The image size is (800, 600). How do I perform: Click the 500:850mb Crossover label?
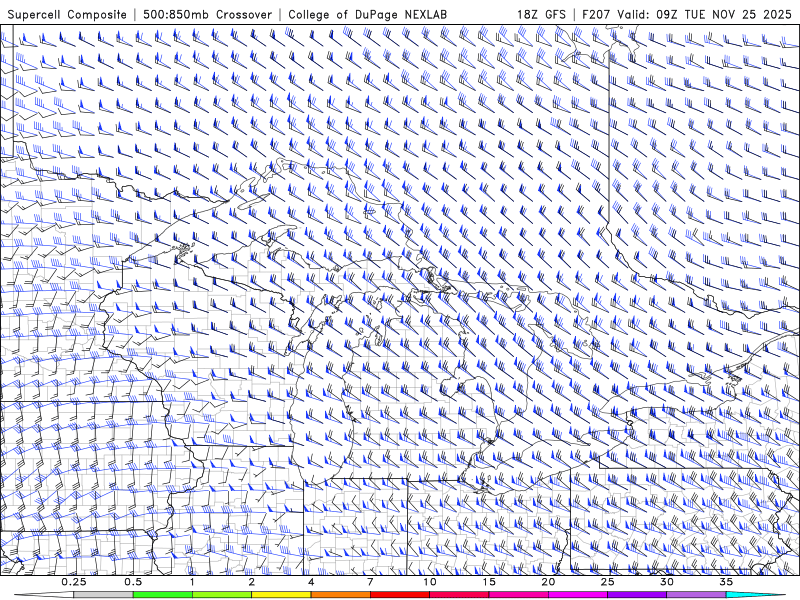(208, 14)
